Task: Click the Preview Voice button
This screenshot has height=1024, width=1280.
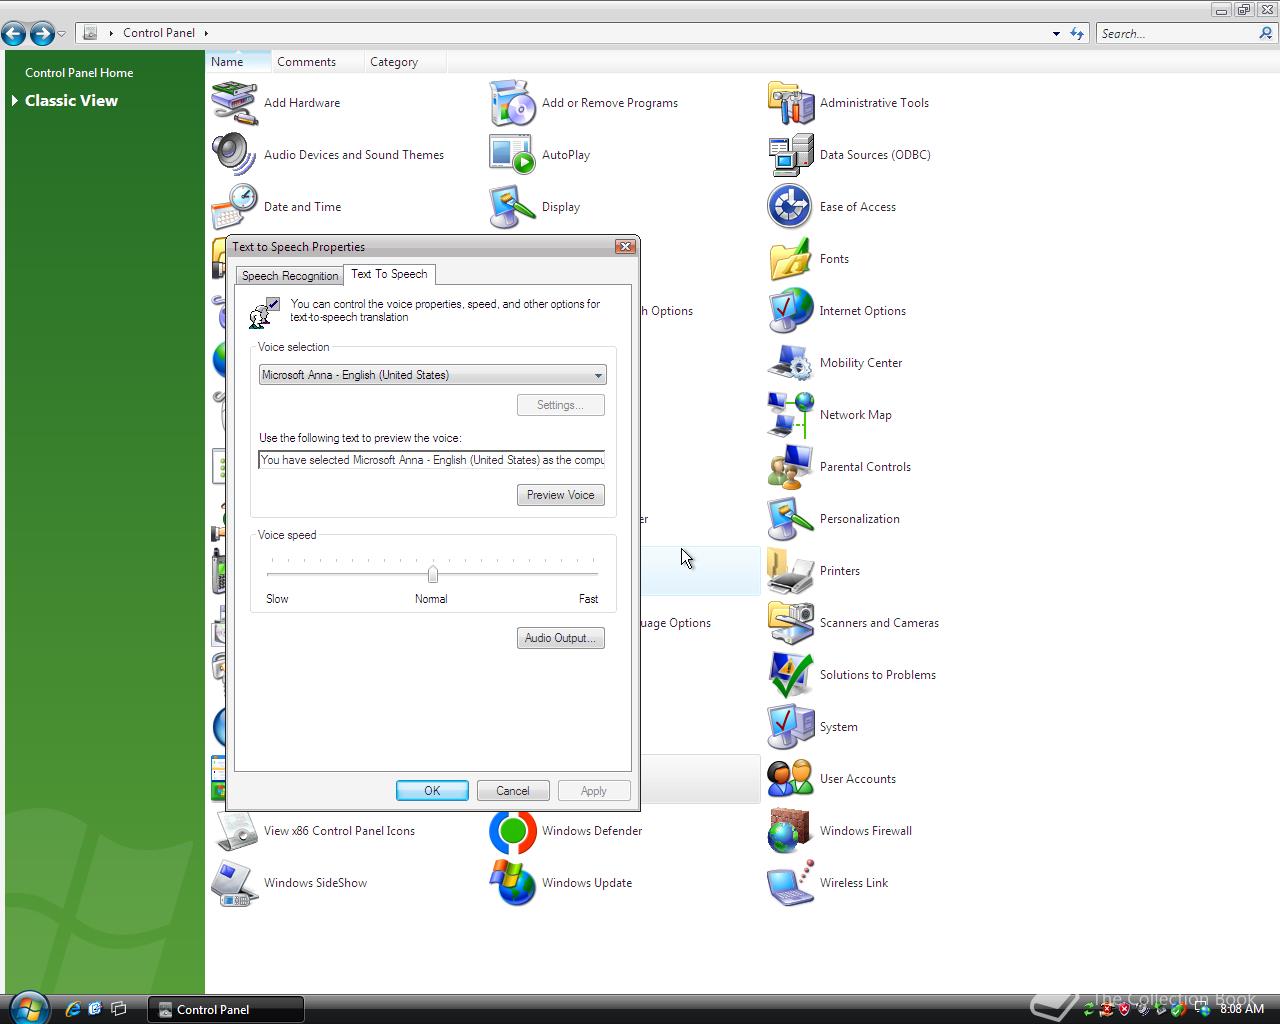Action: point(561,495)
